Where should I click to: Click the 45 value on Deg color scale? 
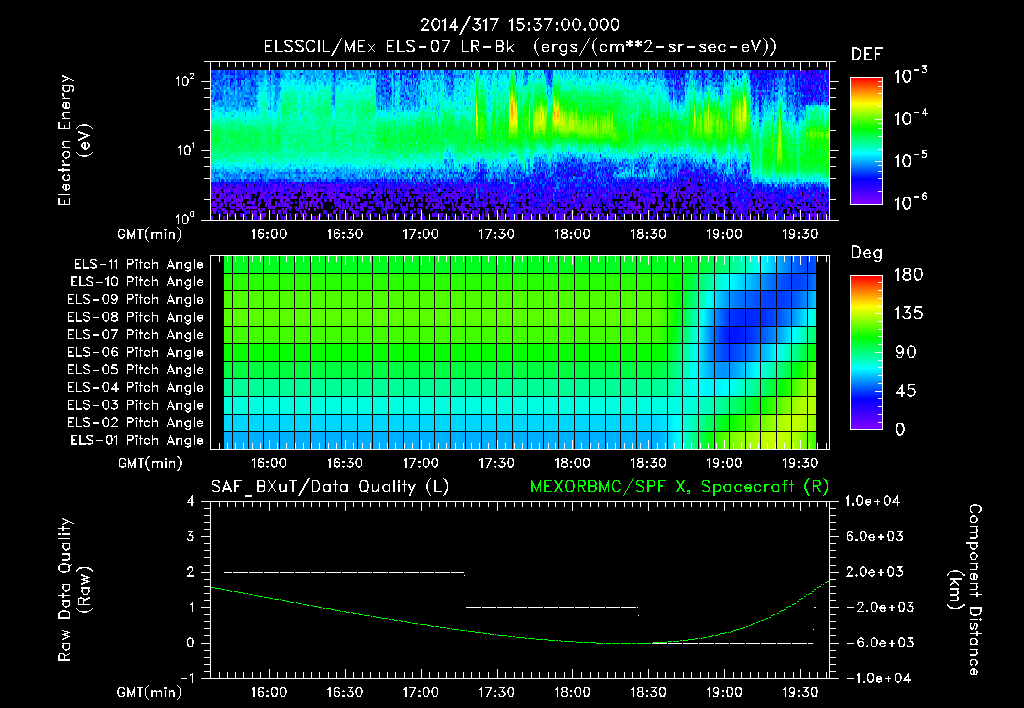coord(908,391)
